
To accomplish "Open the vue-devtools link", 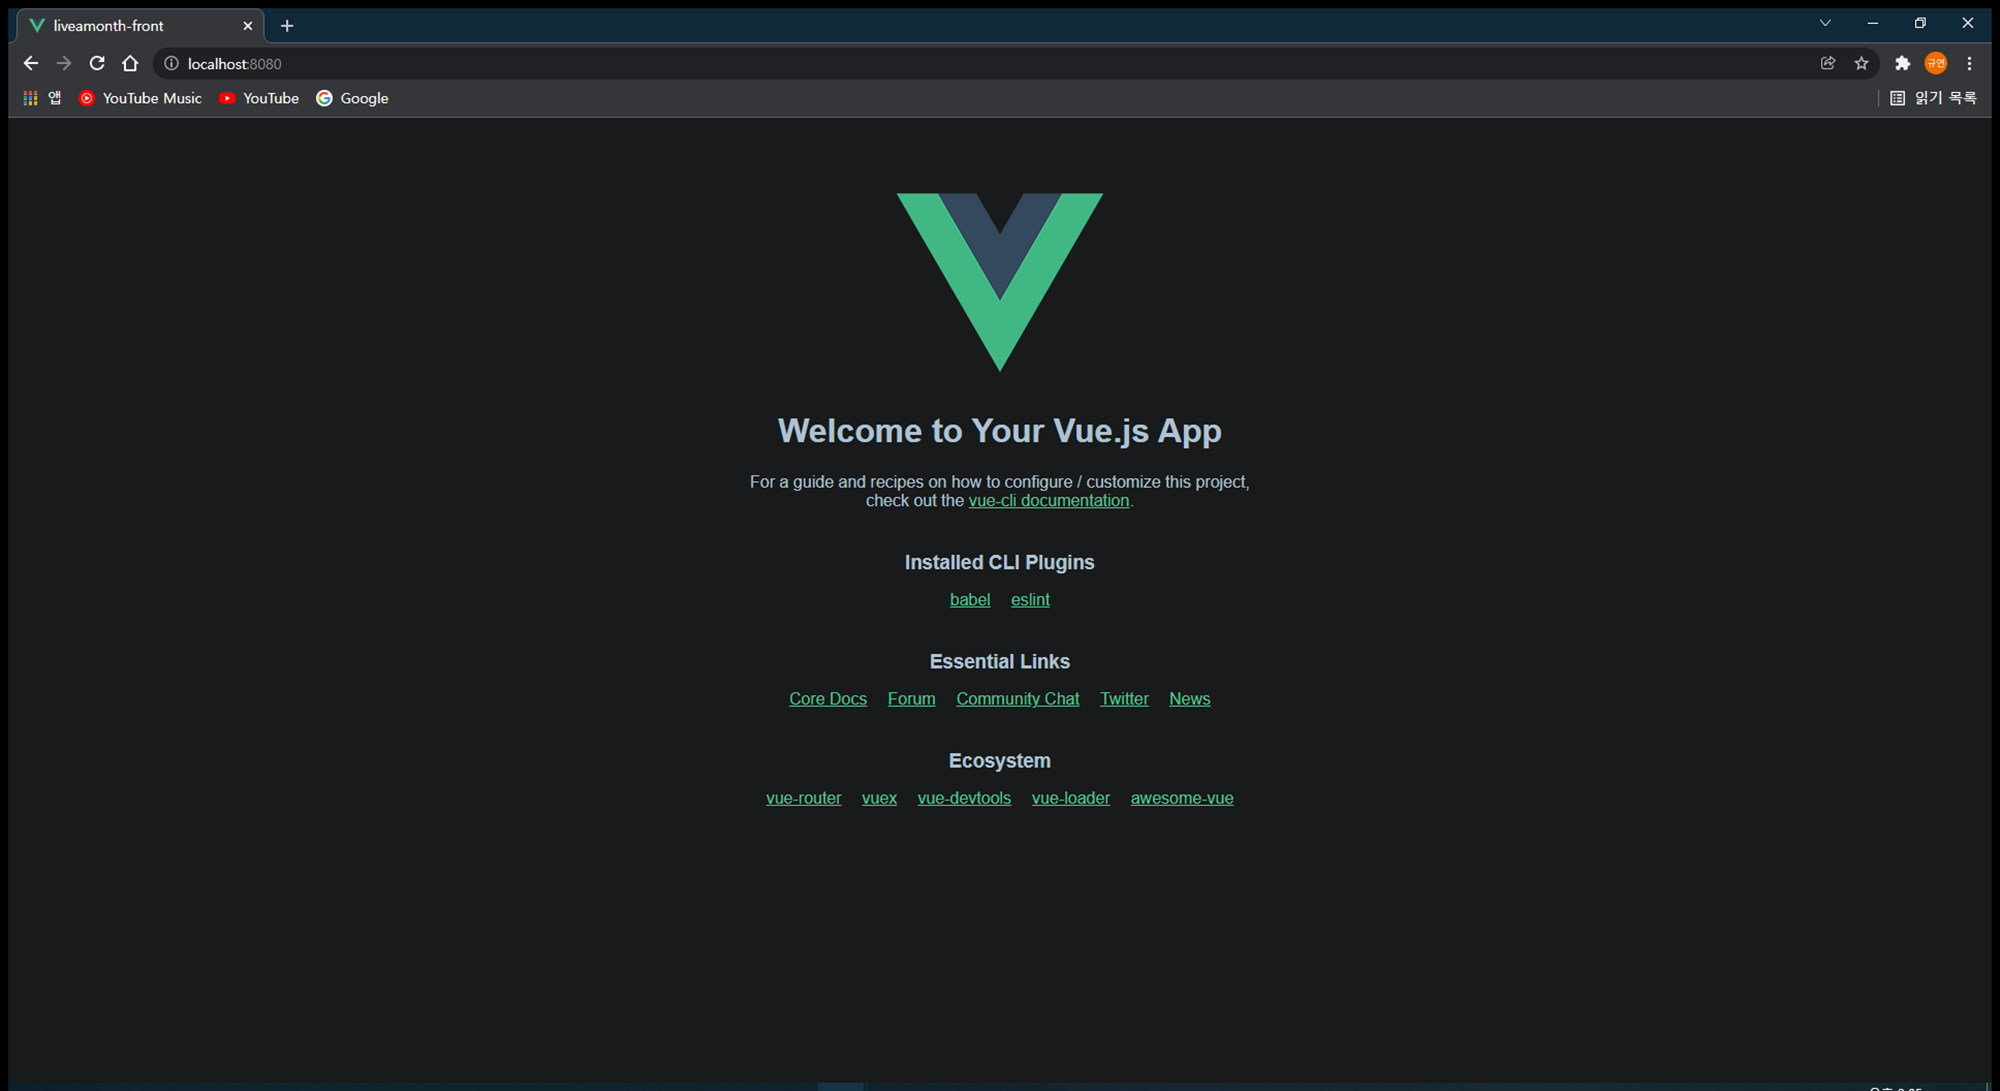I will tap(964, 798).
